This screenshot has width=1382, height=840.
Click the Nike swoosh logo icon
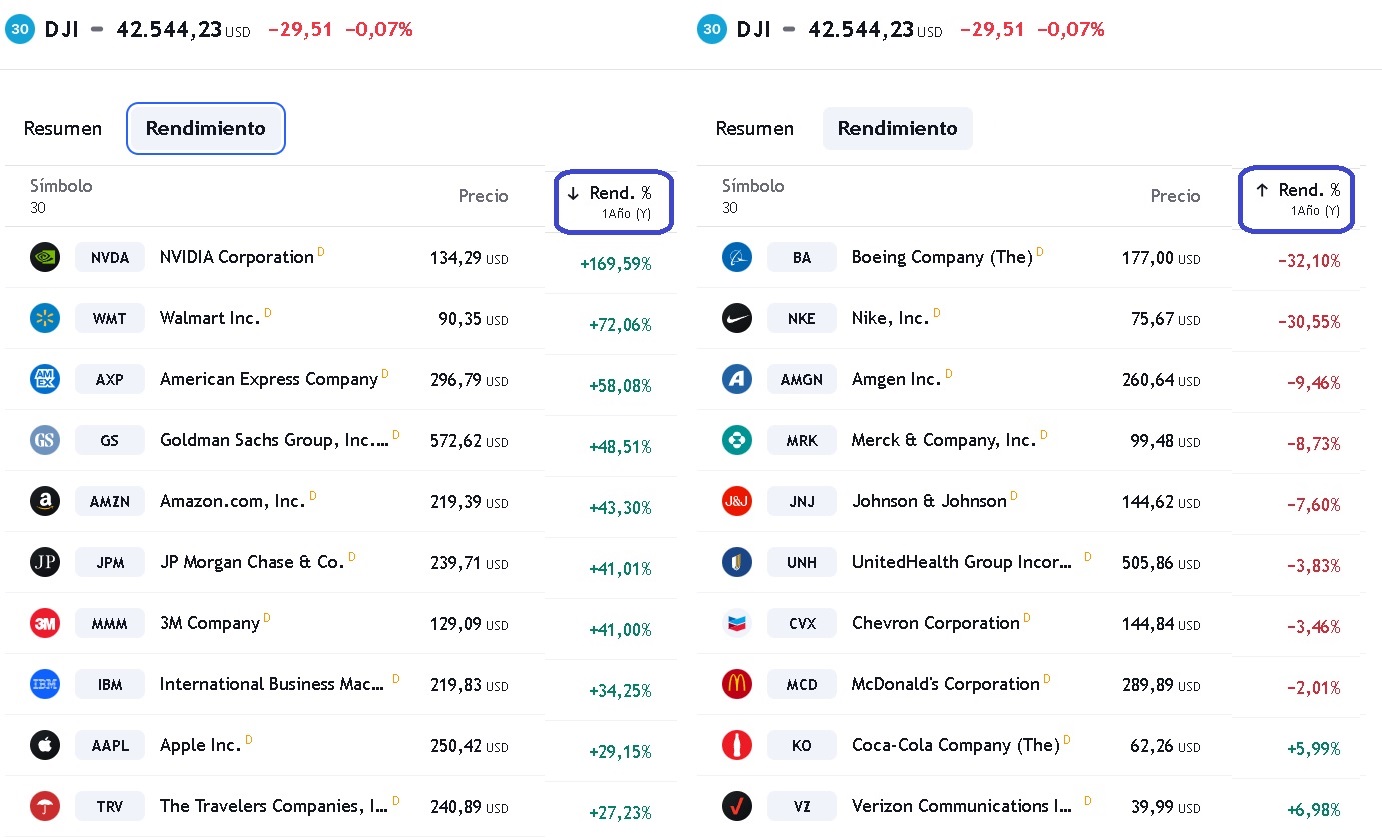[737, 318]
